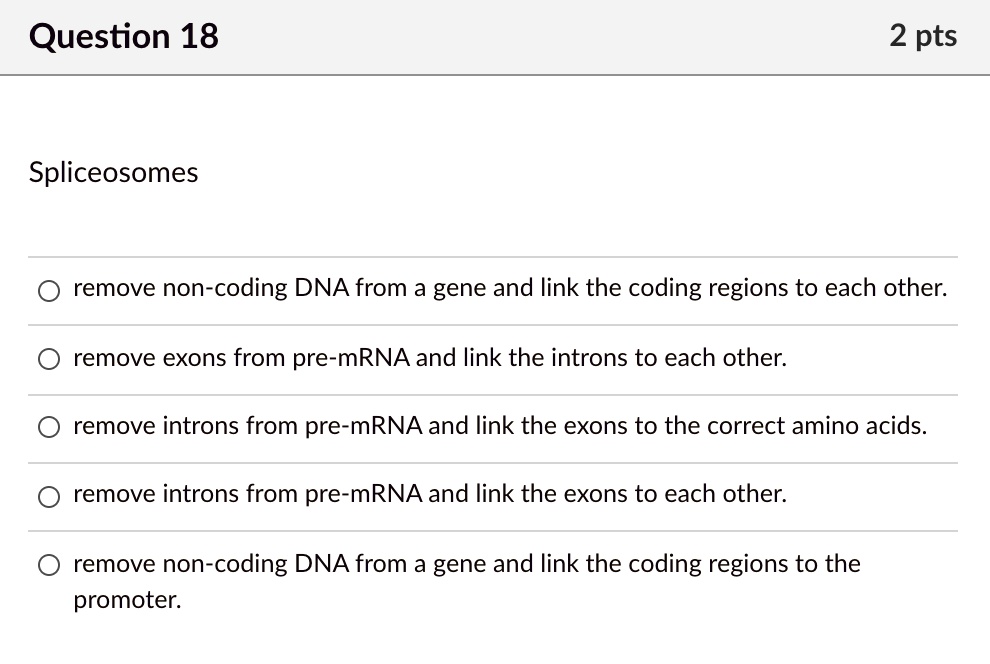Click the word promoter in last option
The height and width of the screenshot is (664, 990).
(x=127, y=601)
